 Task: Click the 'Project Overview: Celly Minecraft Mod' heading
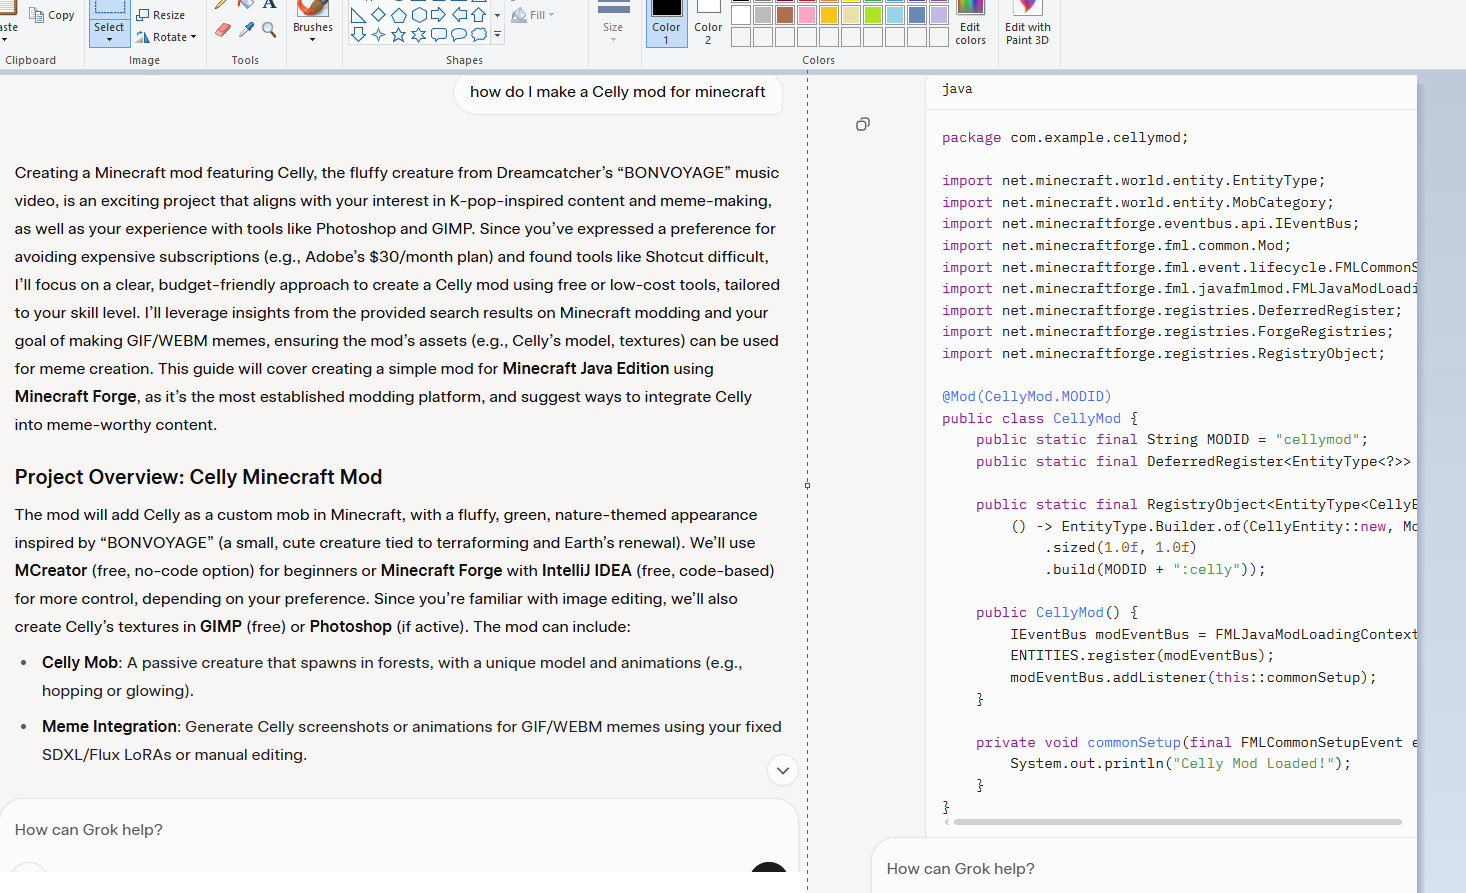[198, 477]
